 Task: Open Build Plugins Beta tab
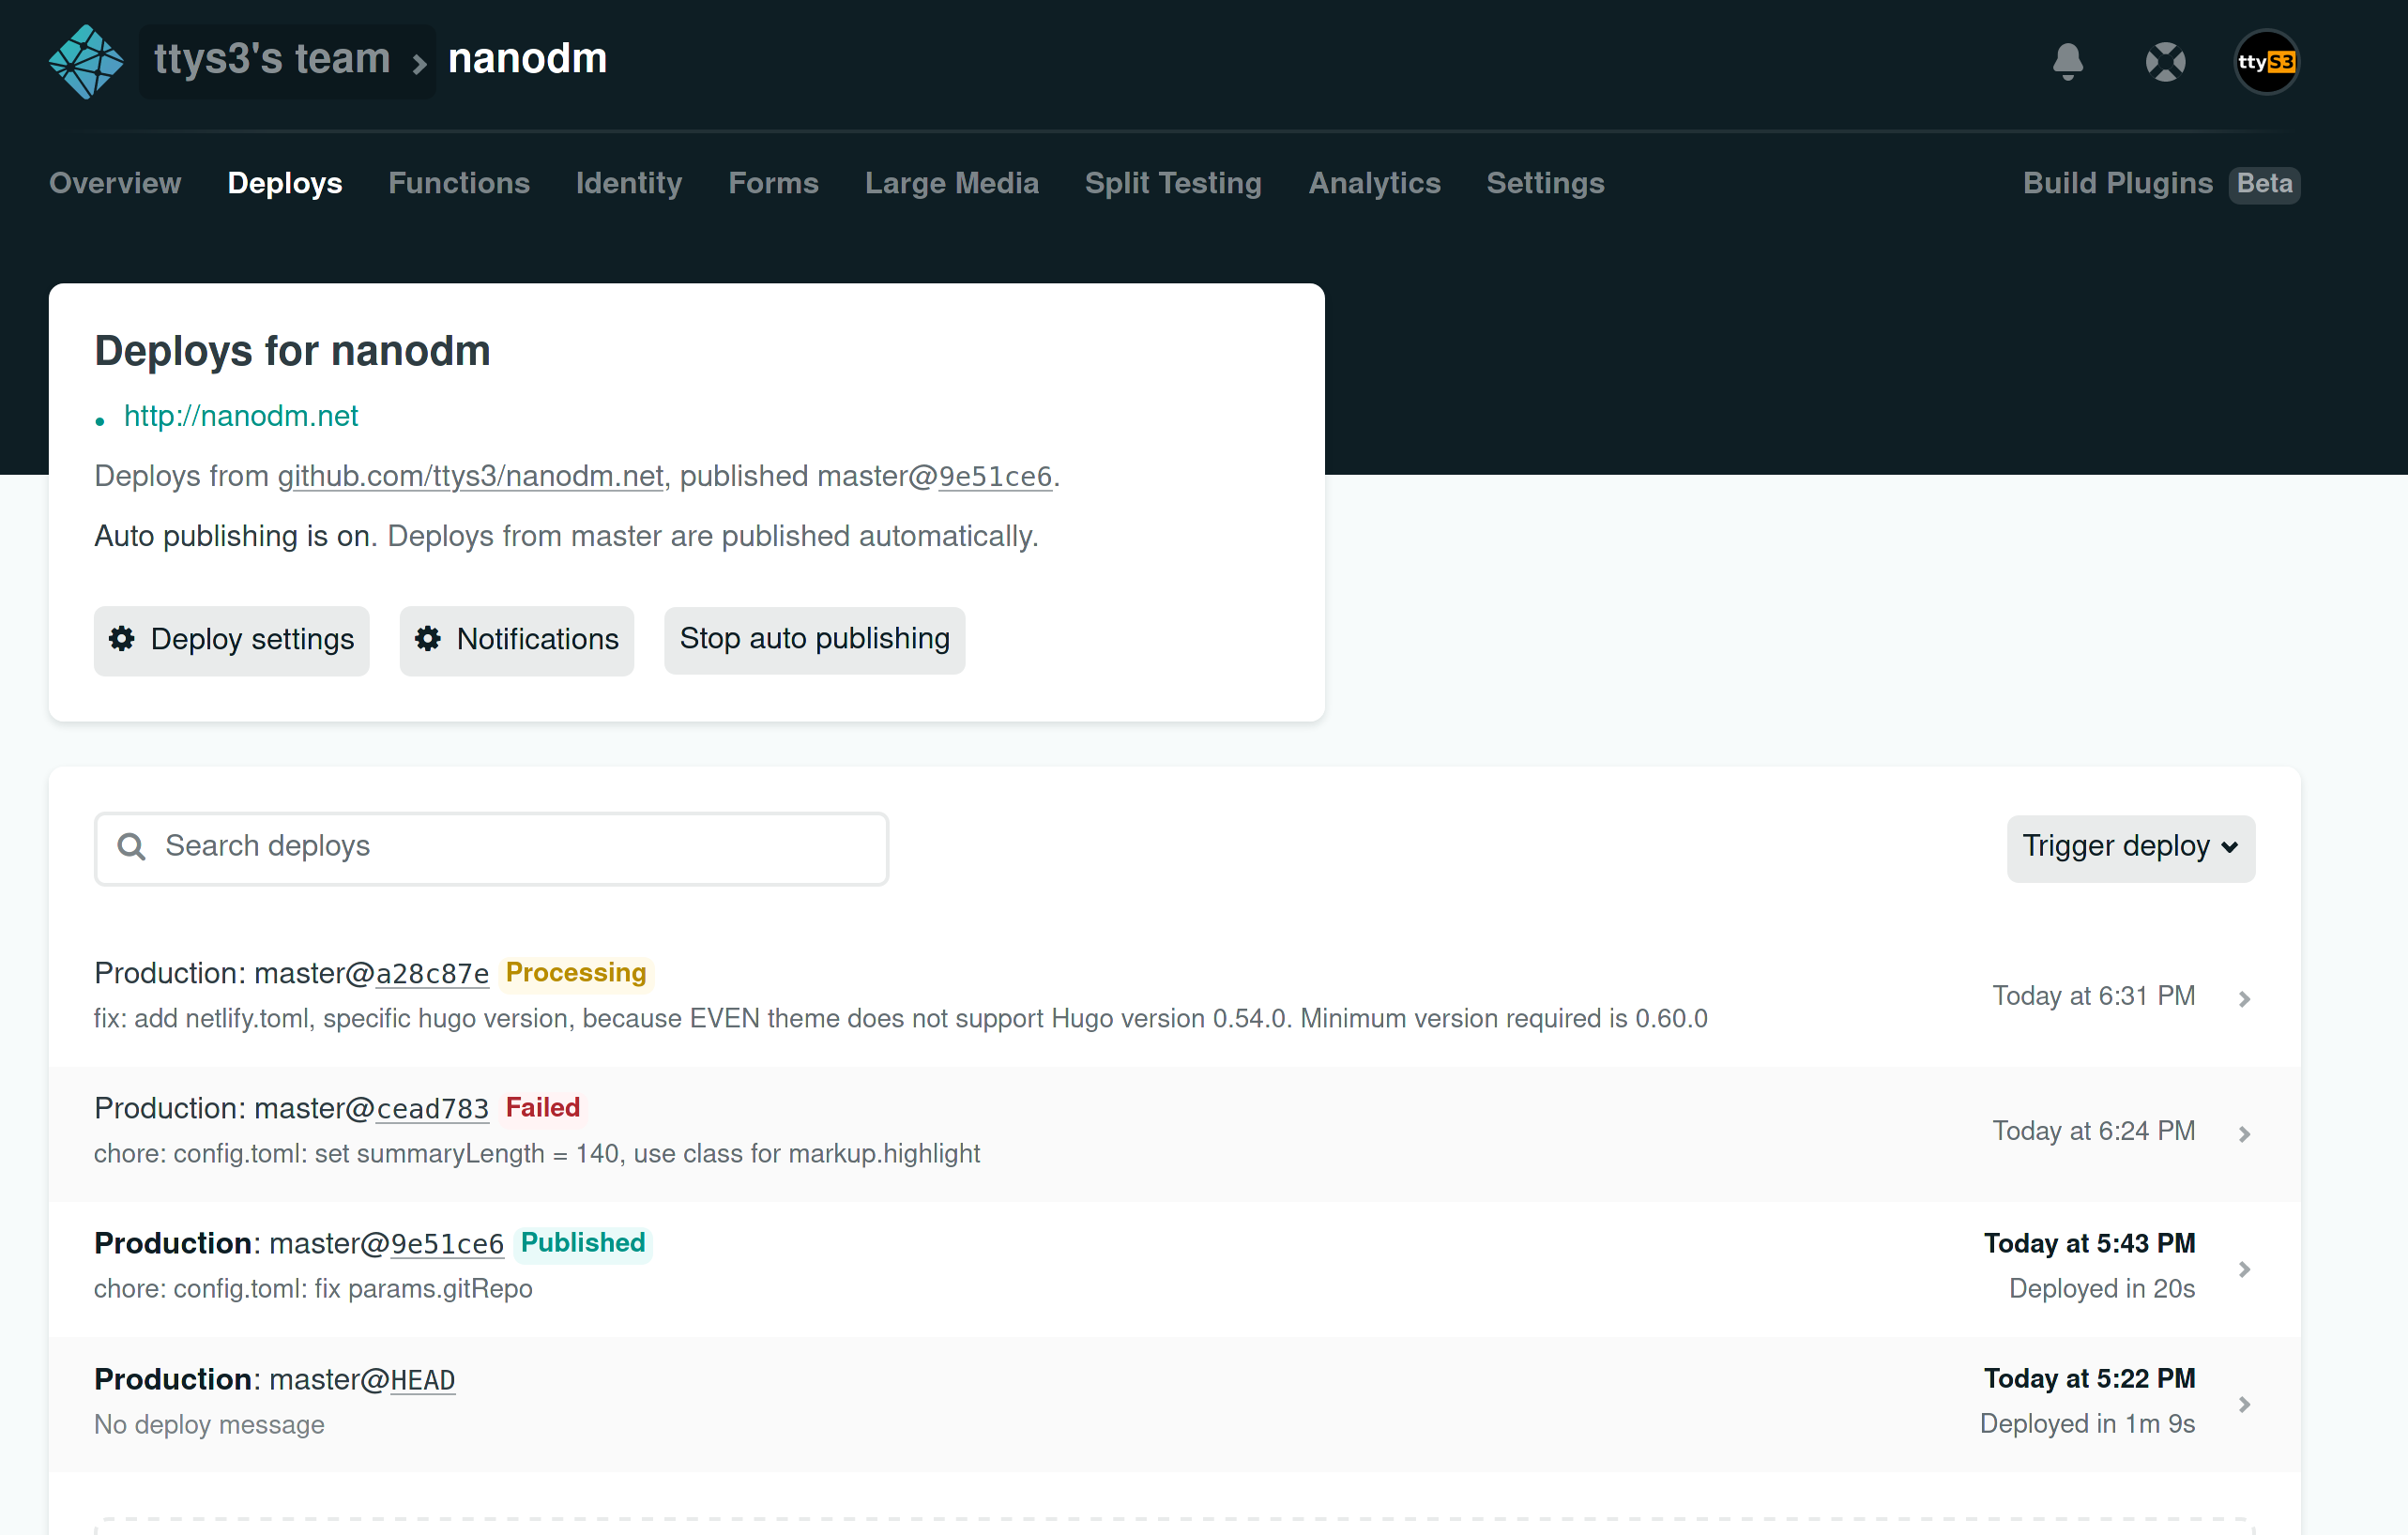(2161, 184)
